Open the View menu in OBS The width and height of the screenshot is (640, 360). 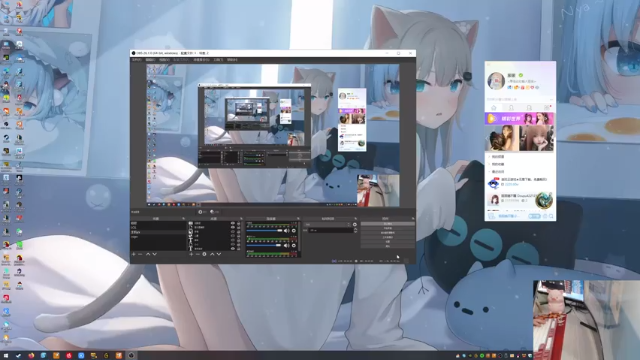click(x=164, y=60)
